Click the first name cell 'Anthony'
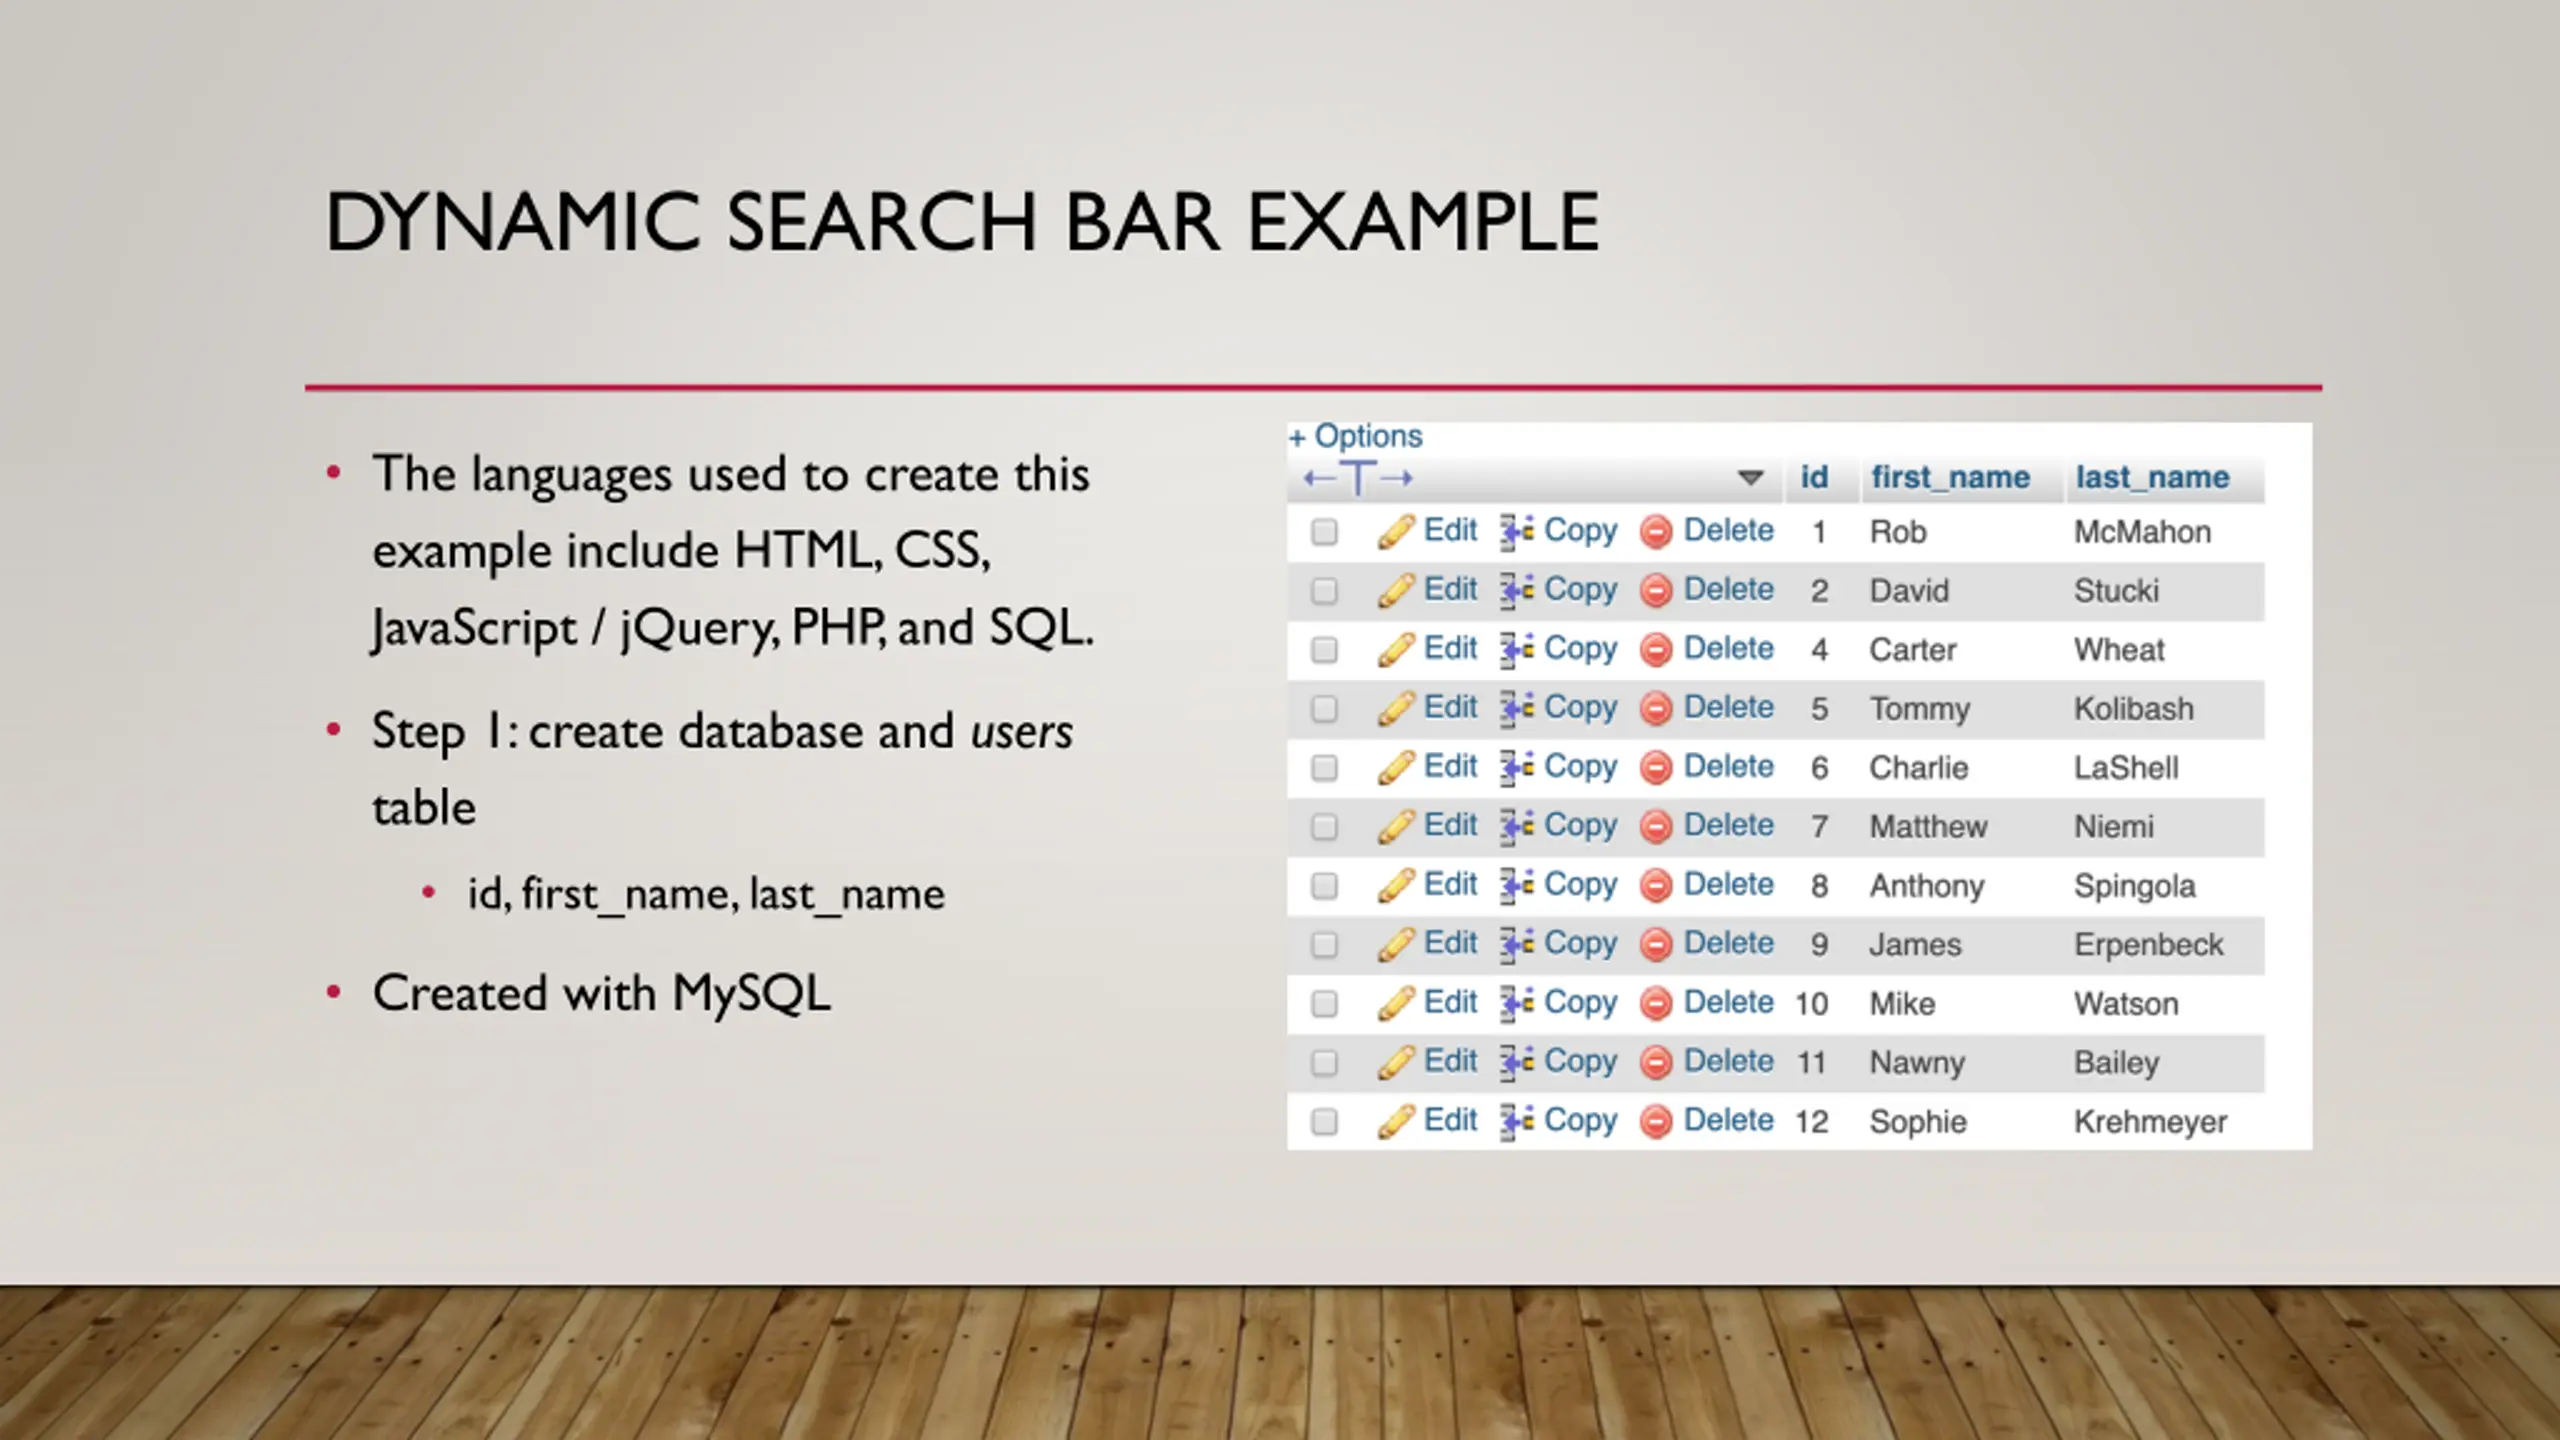 tap(1927, 886)
